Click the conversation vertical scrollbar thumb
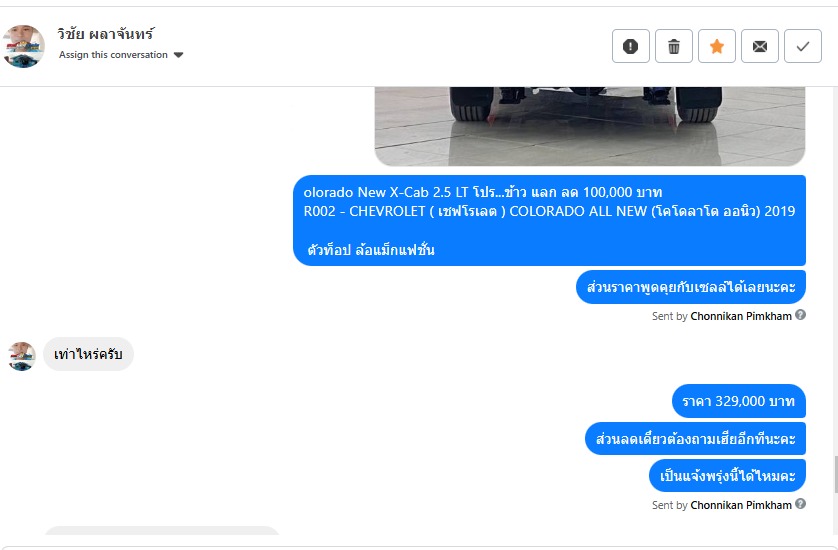Image resolution: width=838 pixels, height=550 pixels. 835,474
